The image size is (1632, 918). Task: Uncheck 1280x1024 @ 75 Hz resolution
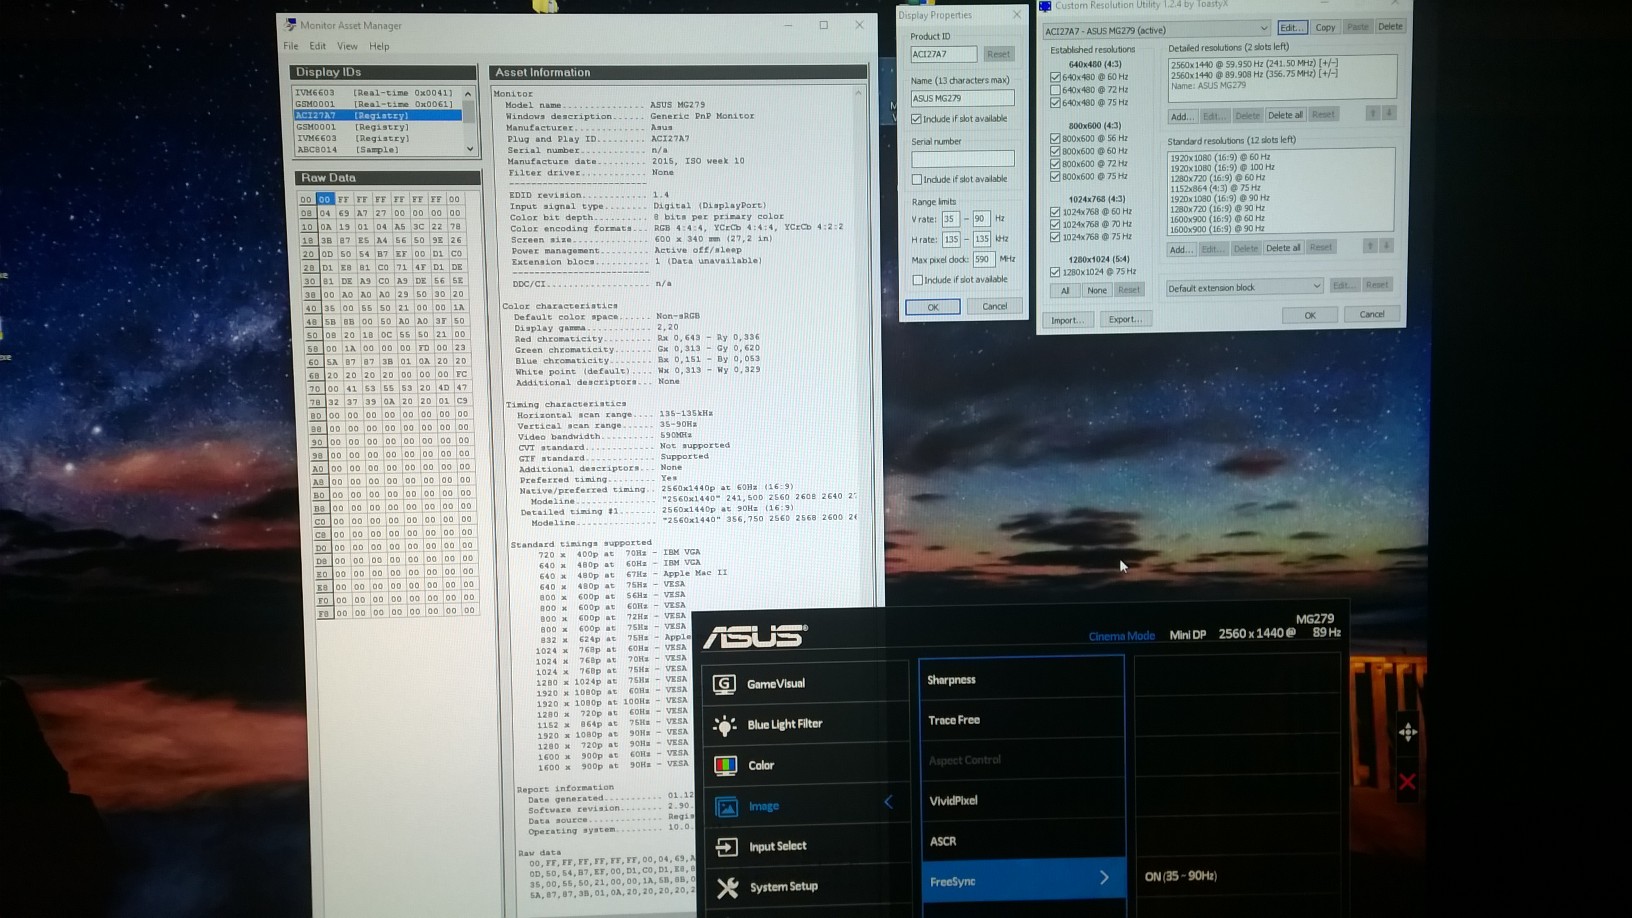pyautogui.click(x=1055, y=272)
